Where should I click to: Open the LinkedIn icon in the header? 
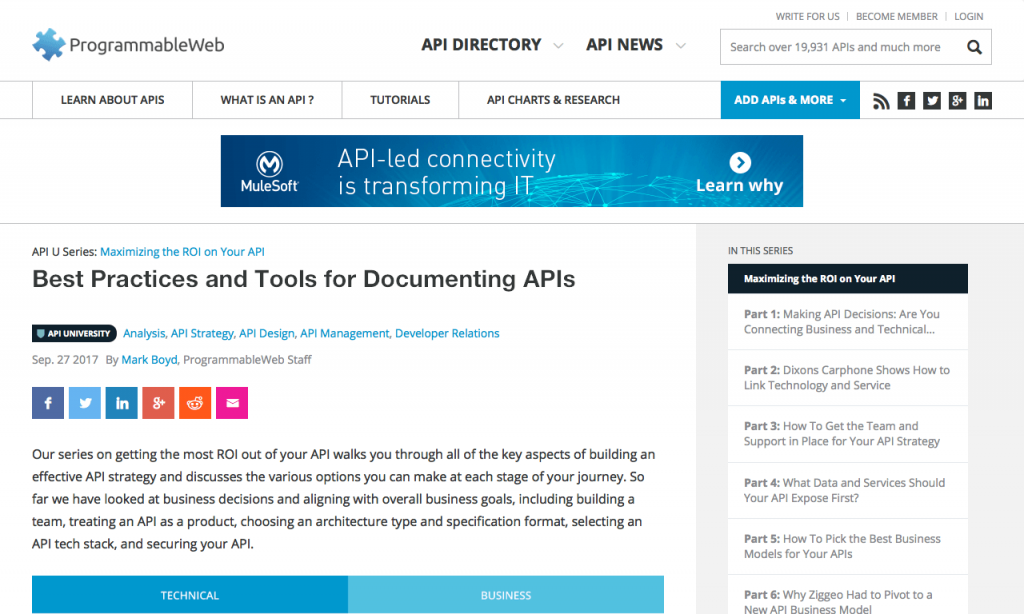pos(982,100)
